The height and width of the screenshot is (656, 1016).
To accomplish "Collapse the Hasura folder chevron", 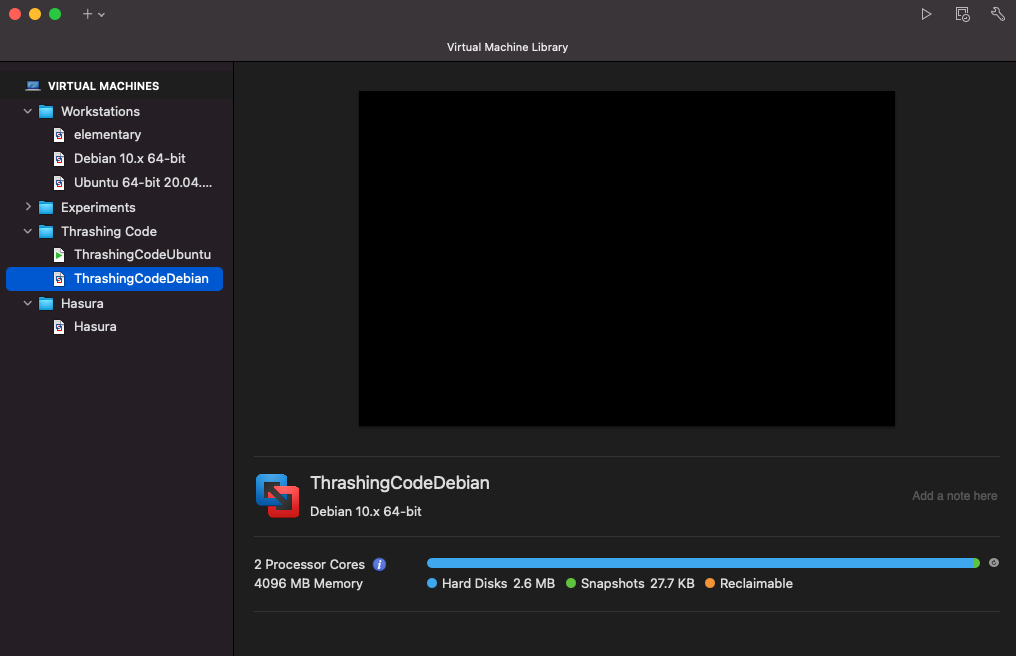I will coord(27,303).
